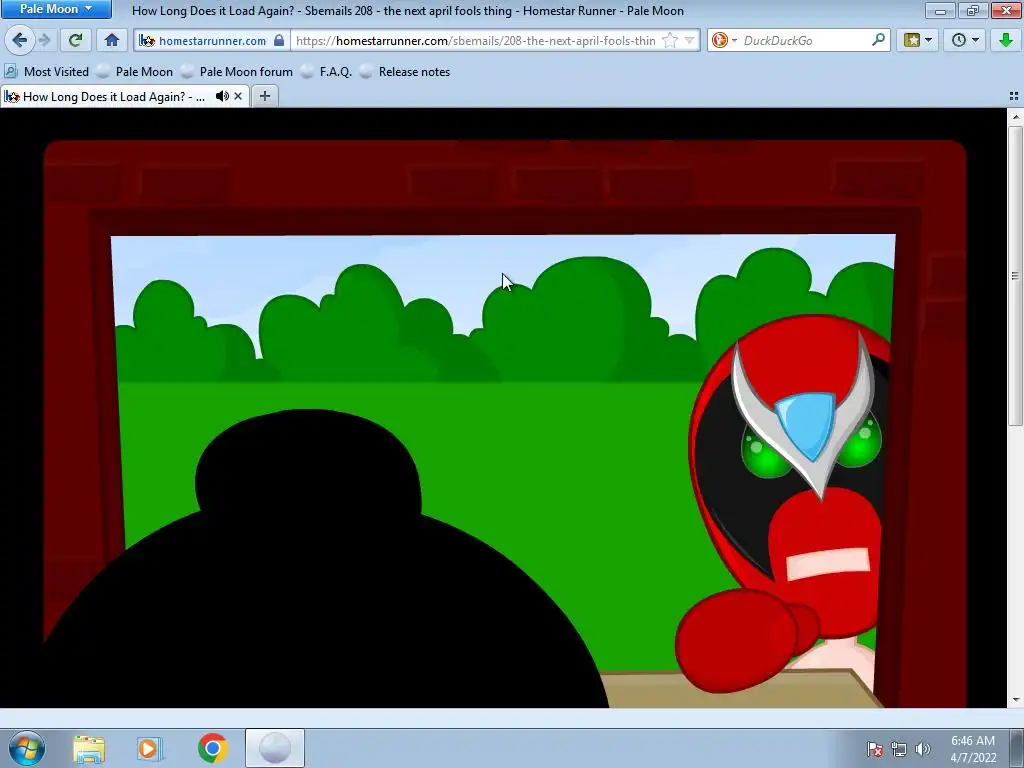The width and height of the screenshot is (1024, 768).
Task: Minimize the Pale Moon window
Action: tap(940, 10)
